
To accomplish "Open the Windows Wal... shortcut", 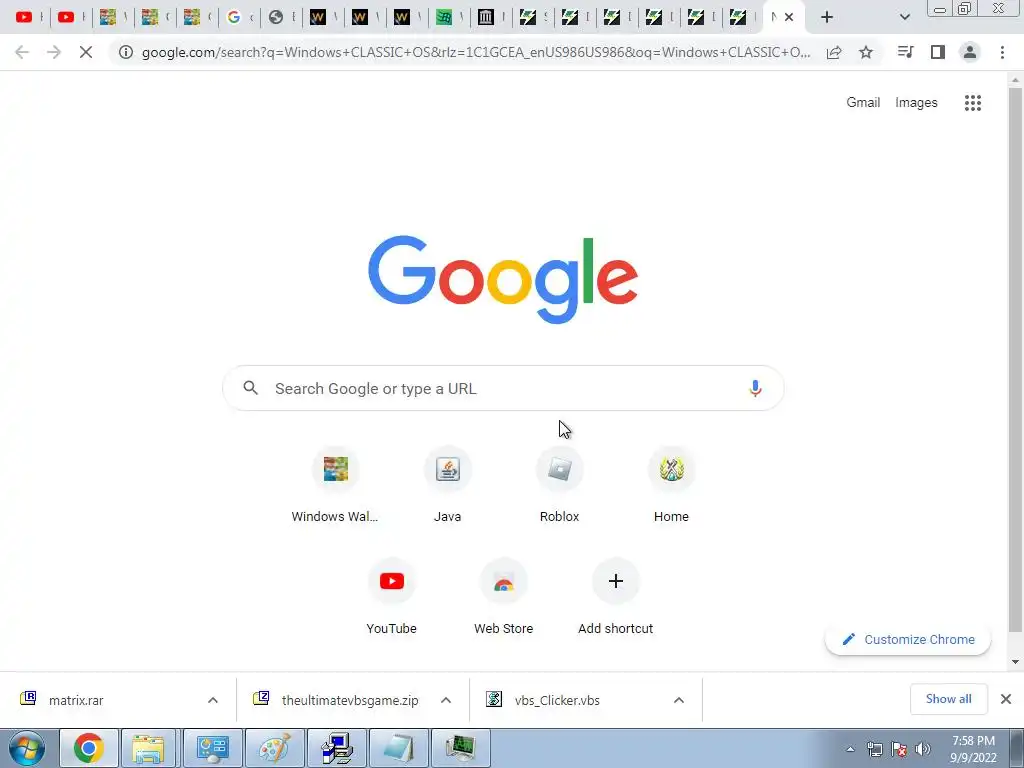I will click(335, 485).
